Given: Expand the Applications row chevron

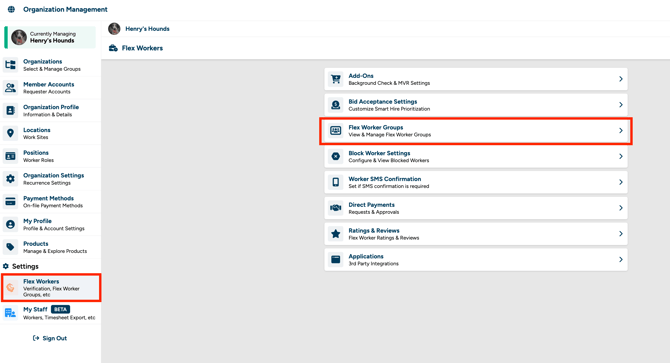Looking at the screenshot, I should pyautogui.click(x=621, y=260).
